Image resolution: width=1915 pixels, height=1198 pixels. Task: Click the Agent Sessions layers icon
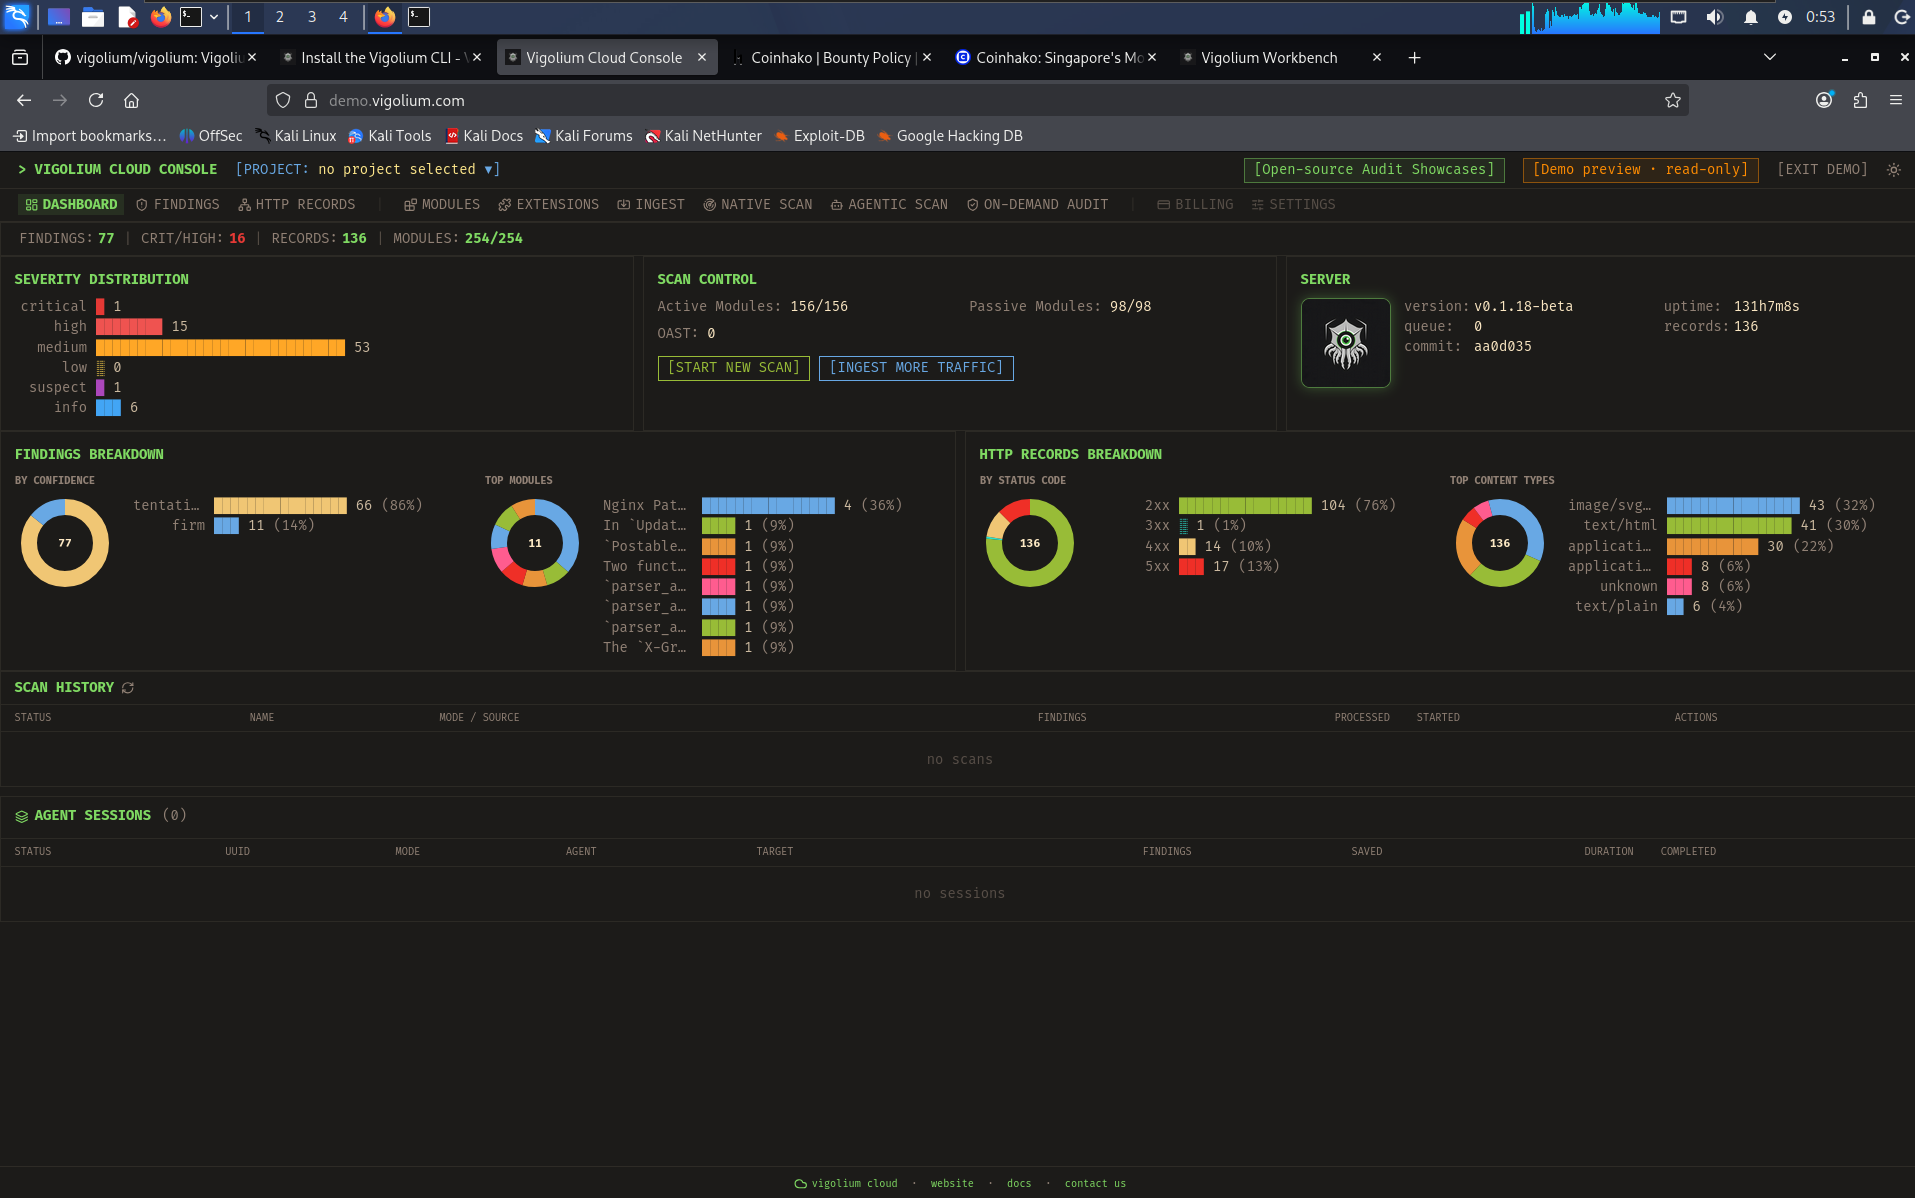[21, 816]
